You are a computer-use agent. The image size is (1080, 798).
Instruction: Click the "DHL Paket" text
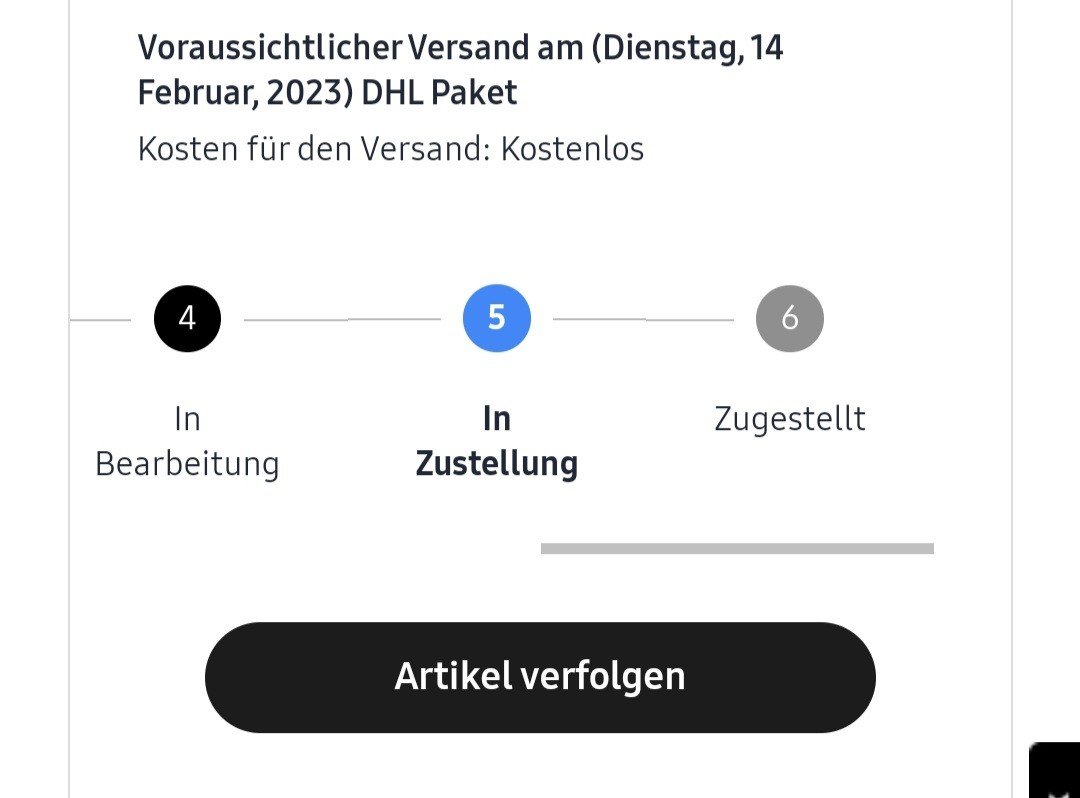440,93
